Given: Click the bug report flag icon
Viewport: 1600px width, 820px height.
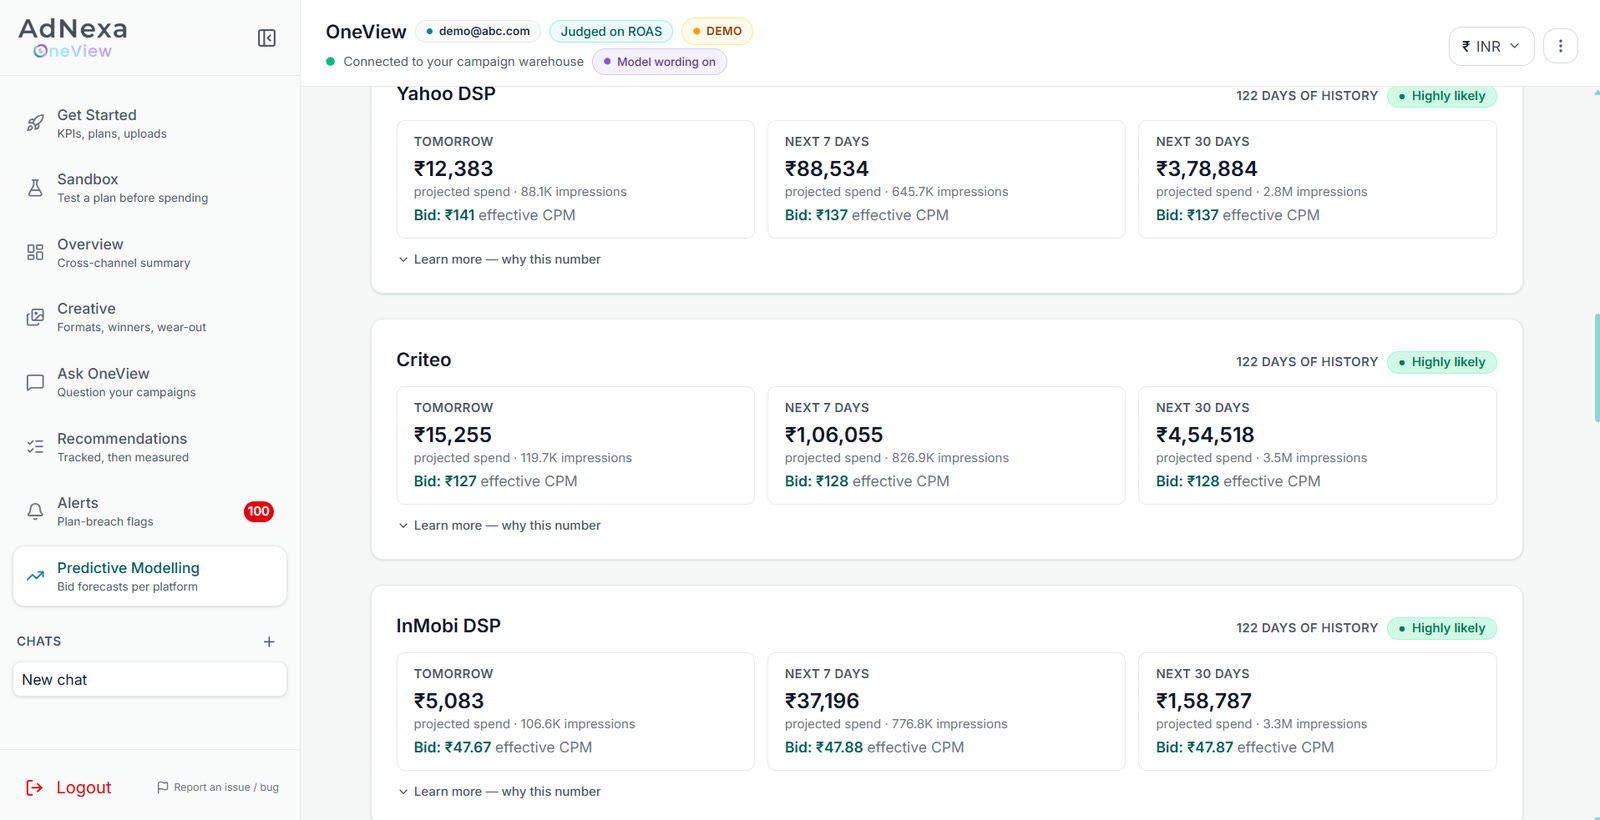Looking at the screenshot, I should click(163, 788).
